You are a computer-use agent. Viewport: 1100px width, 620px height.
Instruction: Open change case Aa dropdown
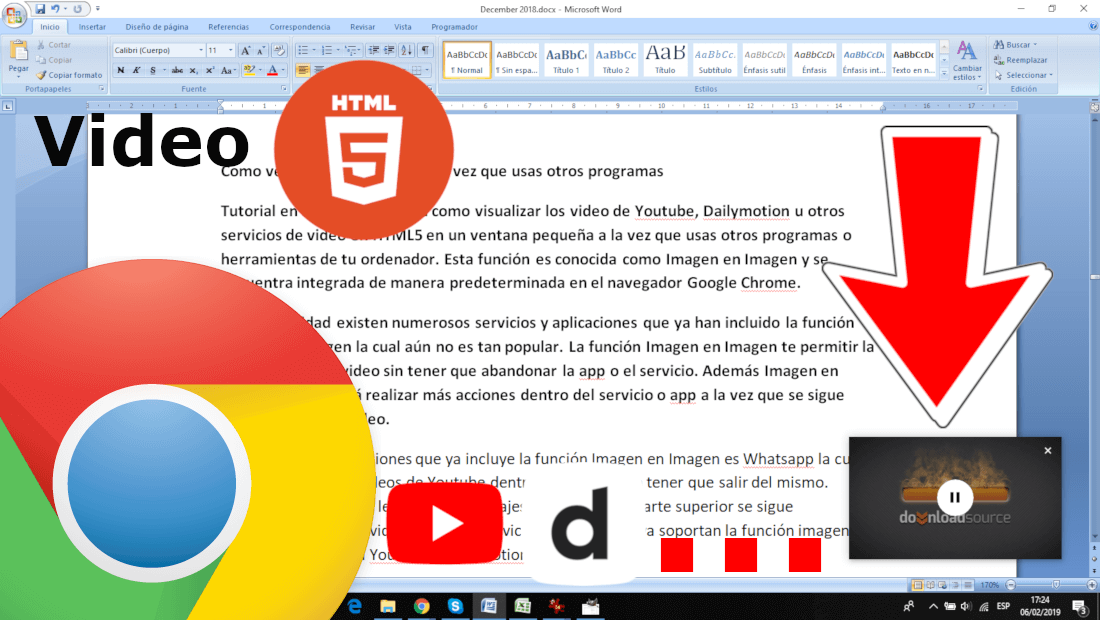(x=227, y=70)
